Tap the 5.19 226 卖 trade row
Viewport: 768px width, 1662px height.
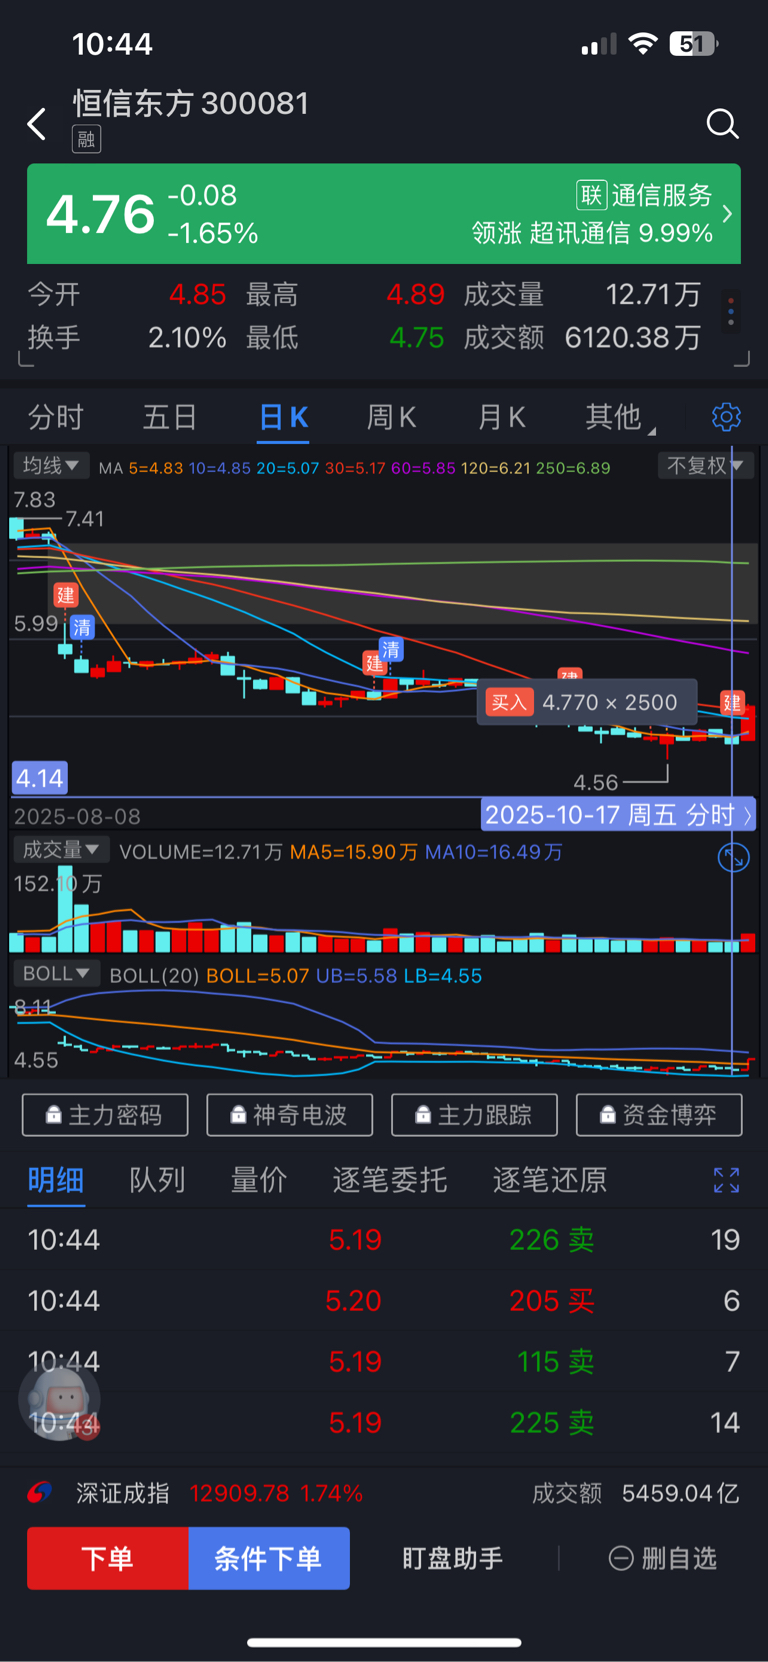tap(384, 1240)
